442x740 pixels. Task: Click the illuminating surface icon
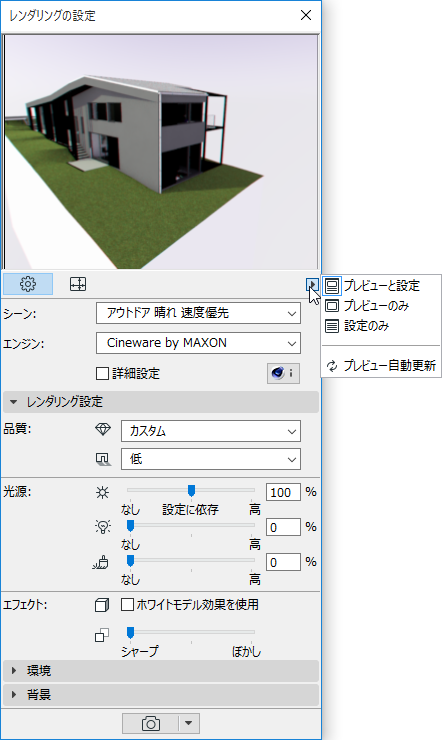101,562
